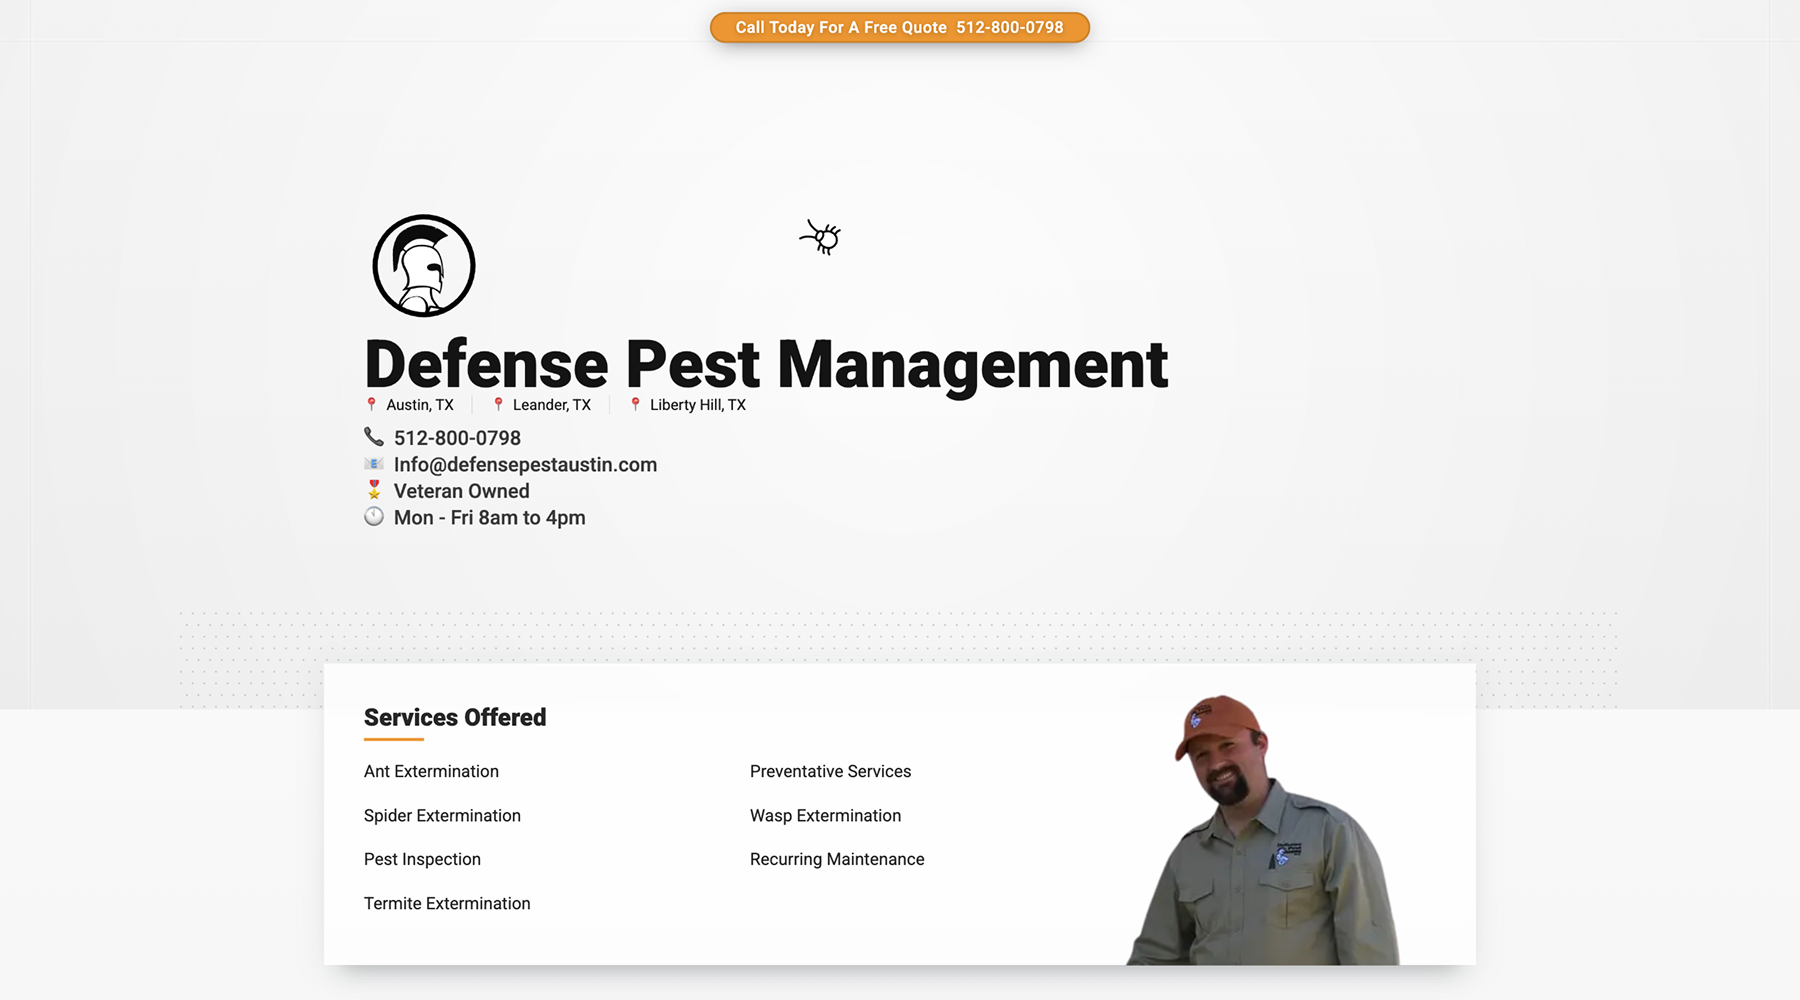Select the Termite Extermination service
The height and width of the screenshot is (1000, 1800).
pyautogui.click(x=447, y=903)
